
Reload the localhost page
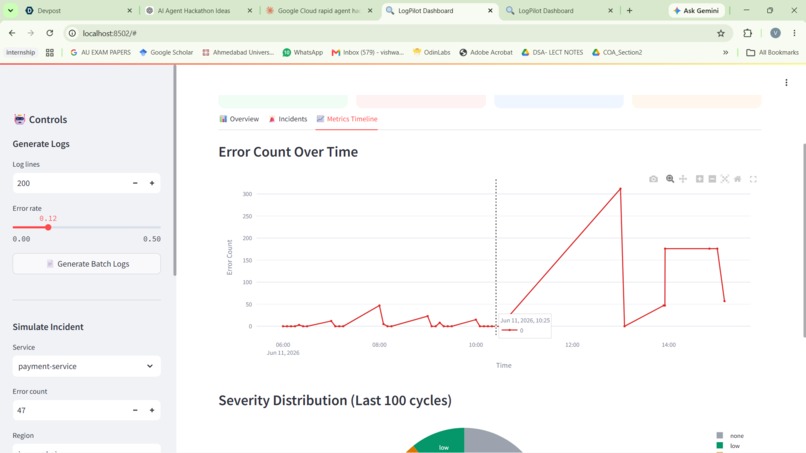coord(49,33)
